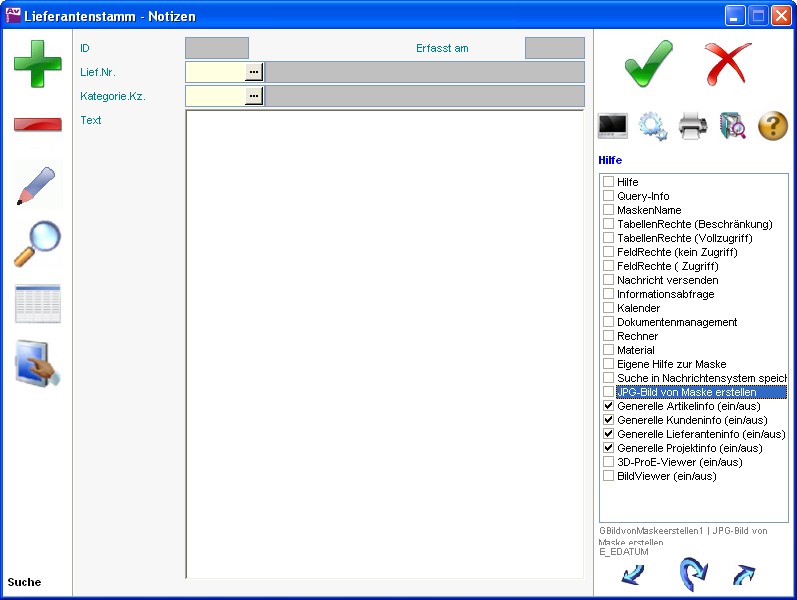Click the down-left blue arrow button
This screenshot has width=797, height=600.
point(633,575)
